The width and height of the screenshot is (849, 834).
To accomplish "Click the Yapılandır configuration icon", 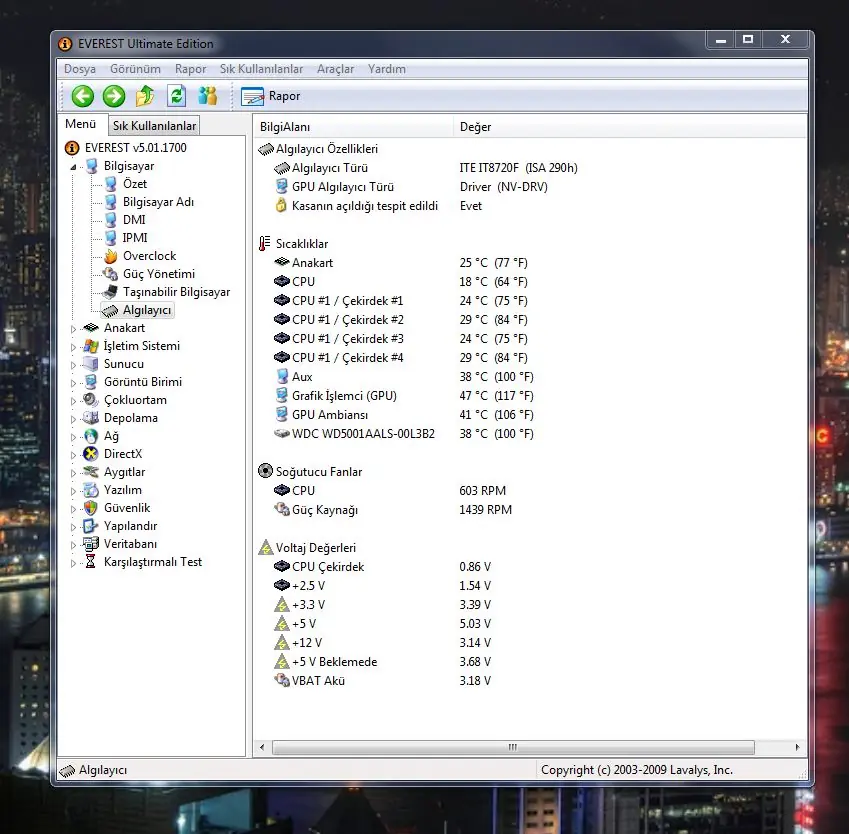I will pyautogui.click(x=90, y=525).
